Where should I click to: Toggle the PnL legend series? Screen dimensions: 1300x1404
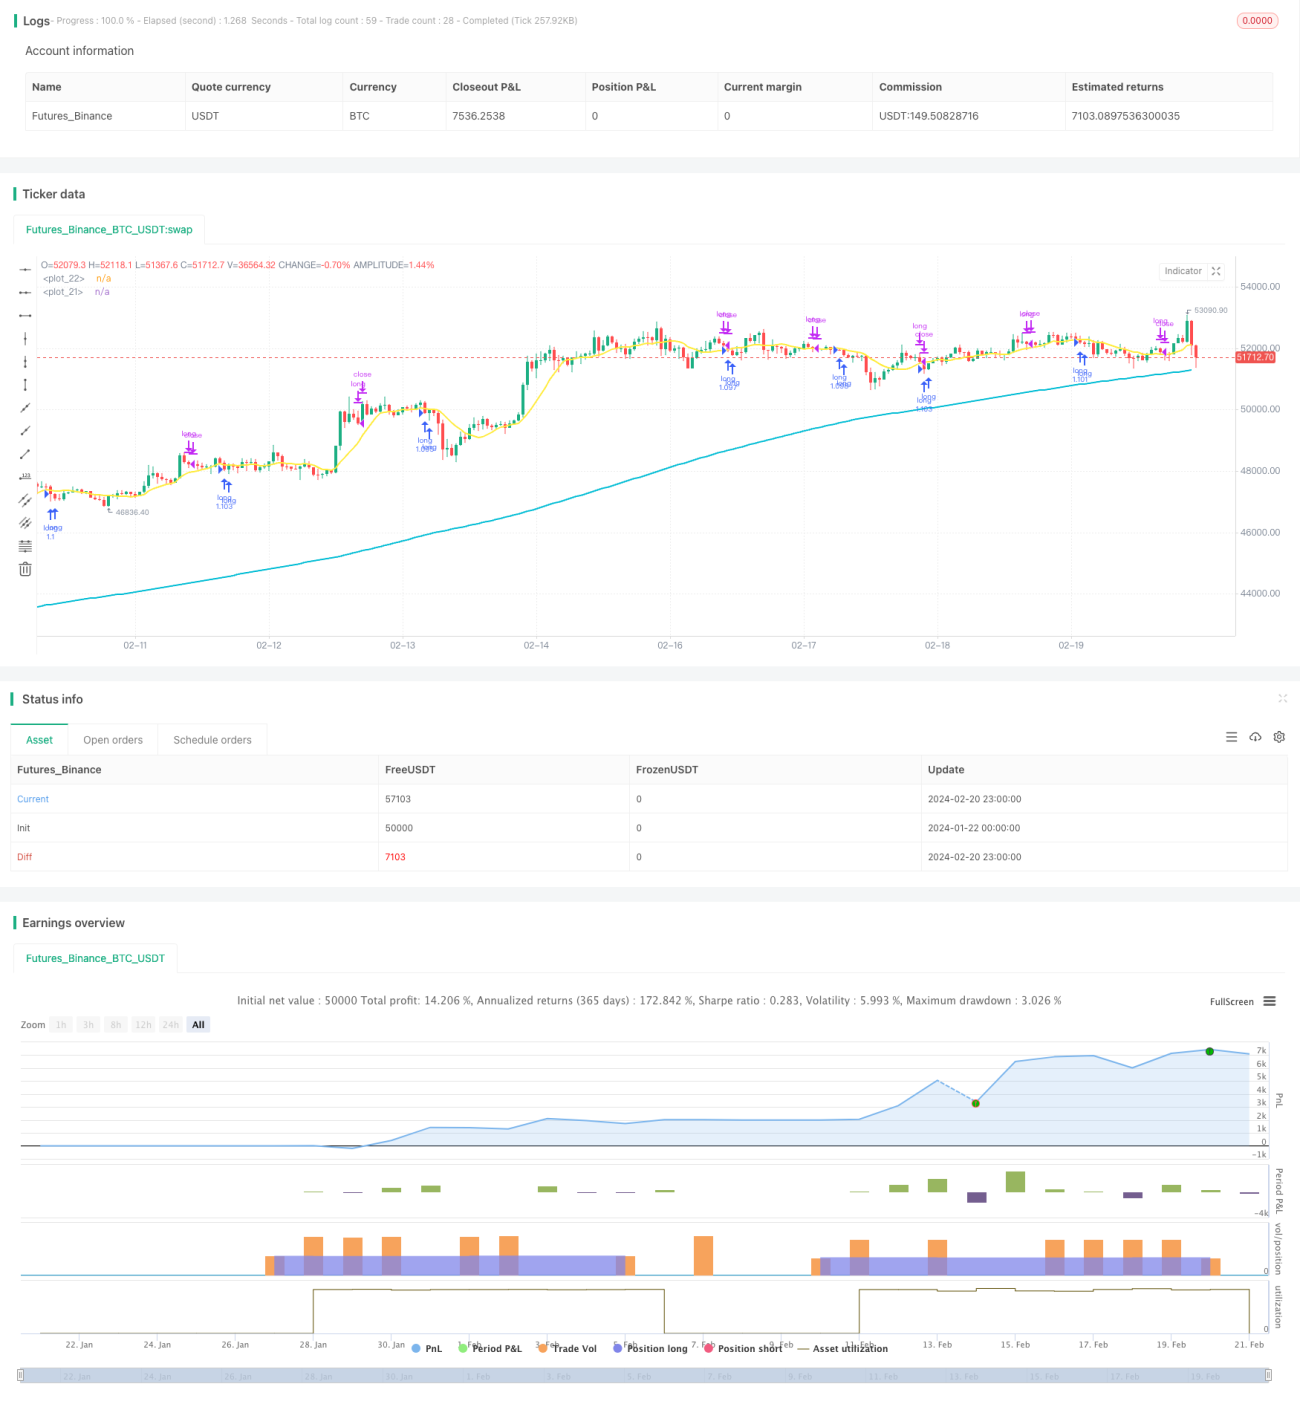point(426,1348)
